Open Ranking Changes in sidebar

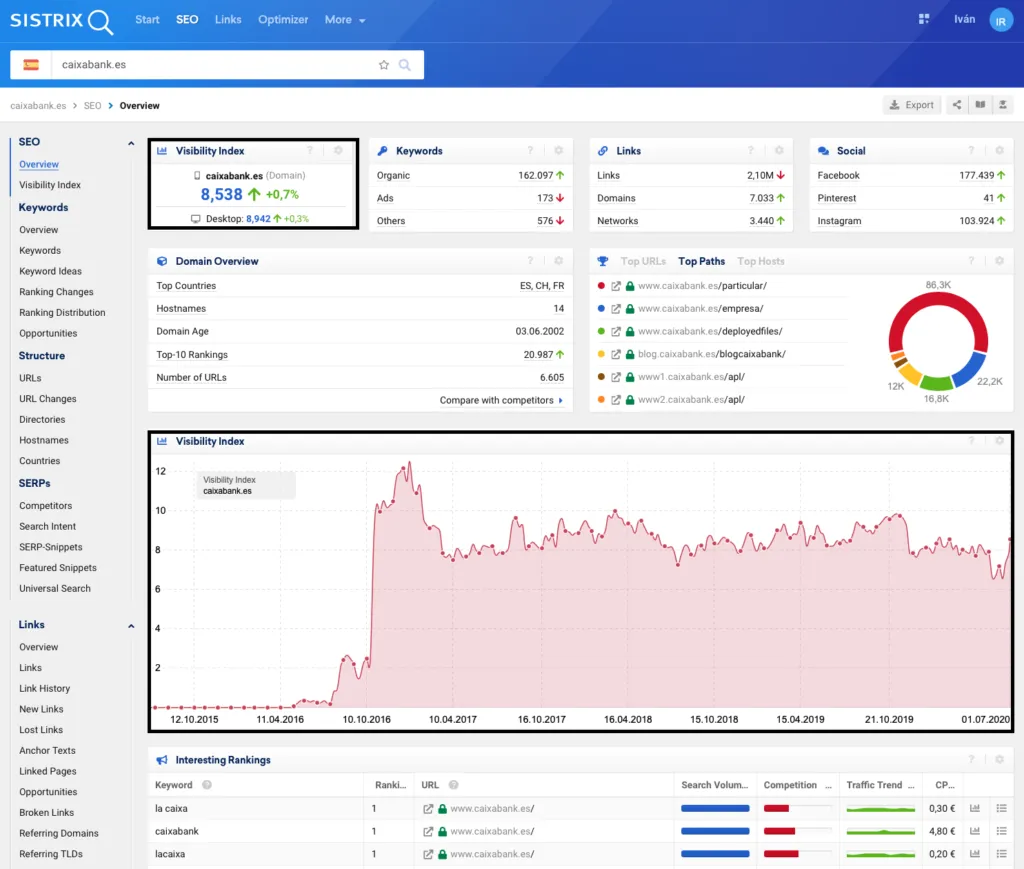pos(56,292)
